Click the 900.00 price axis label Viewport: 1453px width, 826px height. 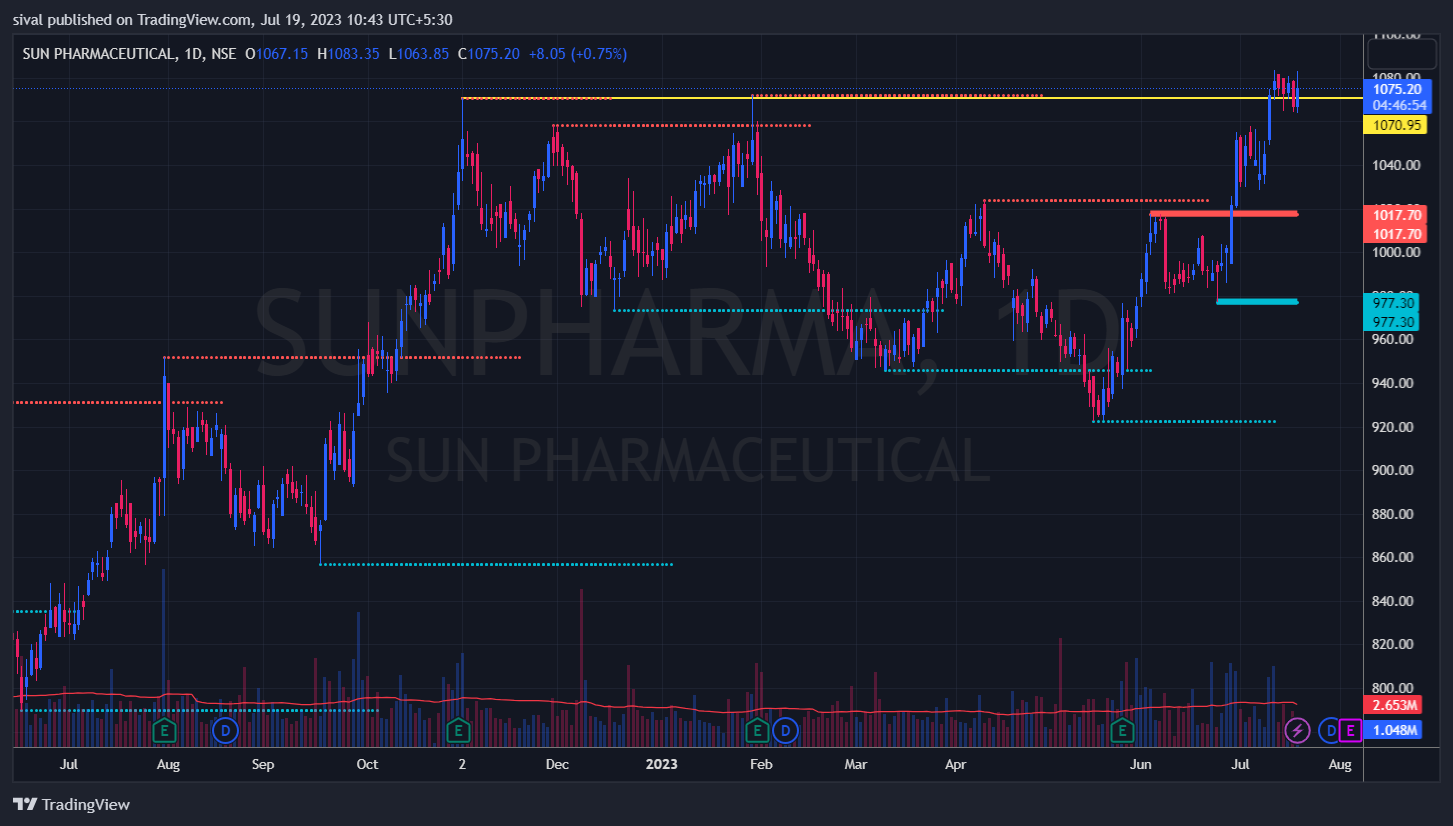(x=1395, y=470)
